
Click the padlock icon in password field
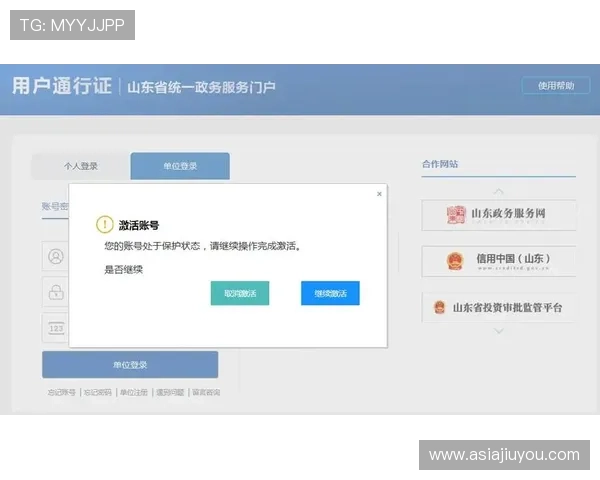(x=56, y=292)
